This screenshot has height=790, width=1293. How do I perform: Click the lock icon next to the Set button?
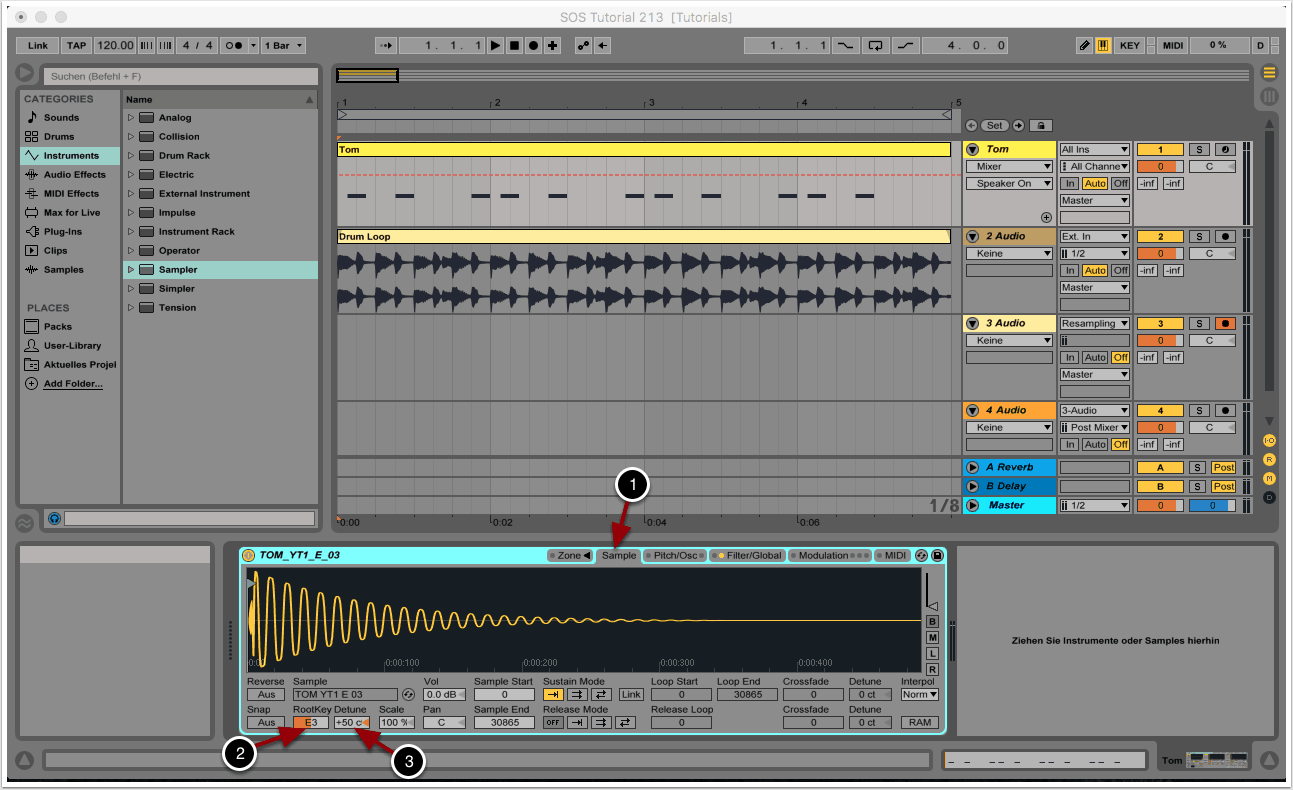(1039, 126)
